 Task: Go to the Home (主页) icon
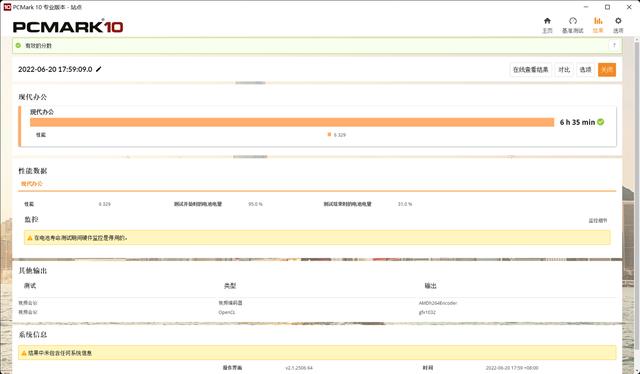pos(547,21)
